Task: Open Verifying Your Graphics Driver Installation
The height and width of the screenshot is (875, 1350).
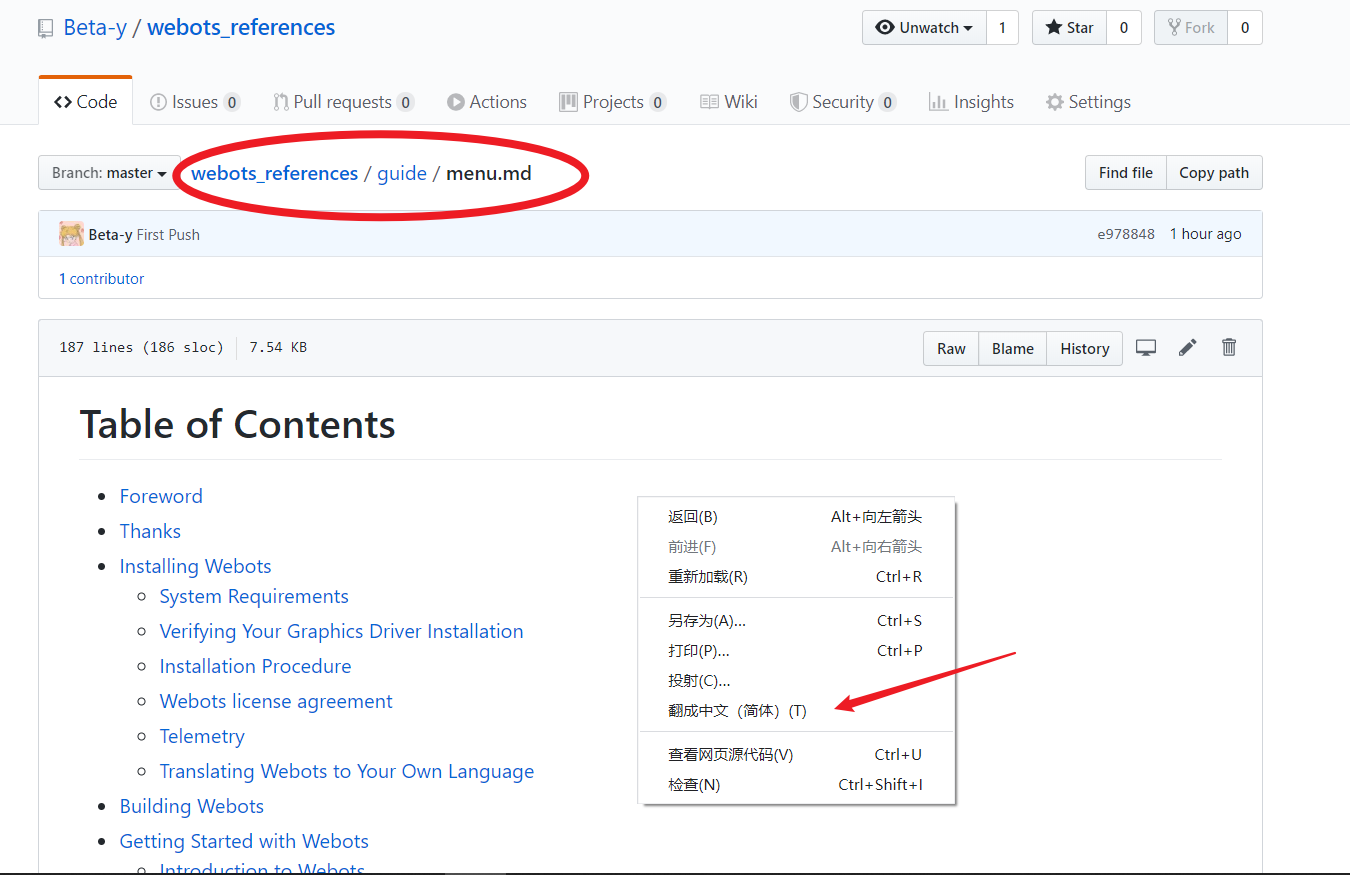Action: point(342,631)
